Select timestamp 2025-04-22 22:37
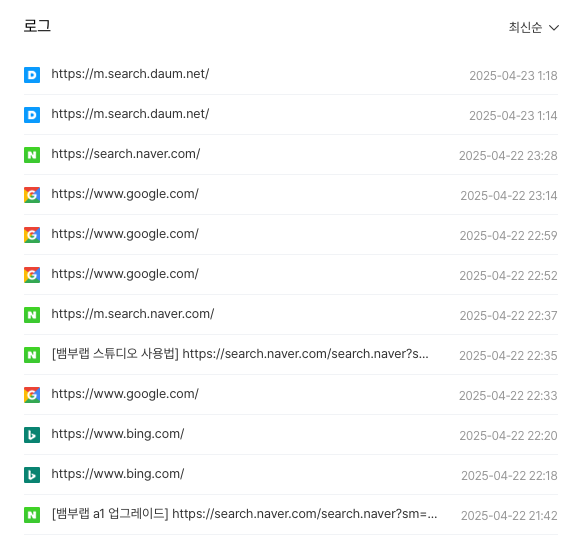582x535 pixels. click(x=509, y=316)
